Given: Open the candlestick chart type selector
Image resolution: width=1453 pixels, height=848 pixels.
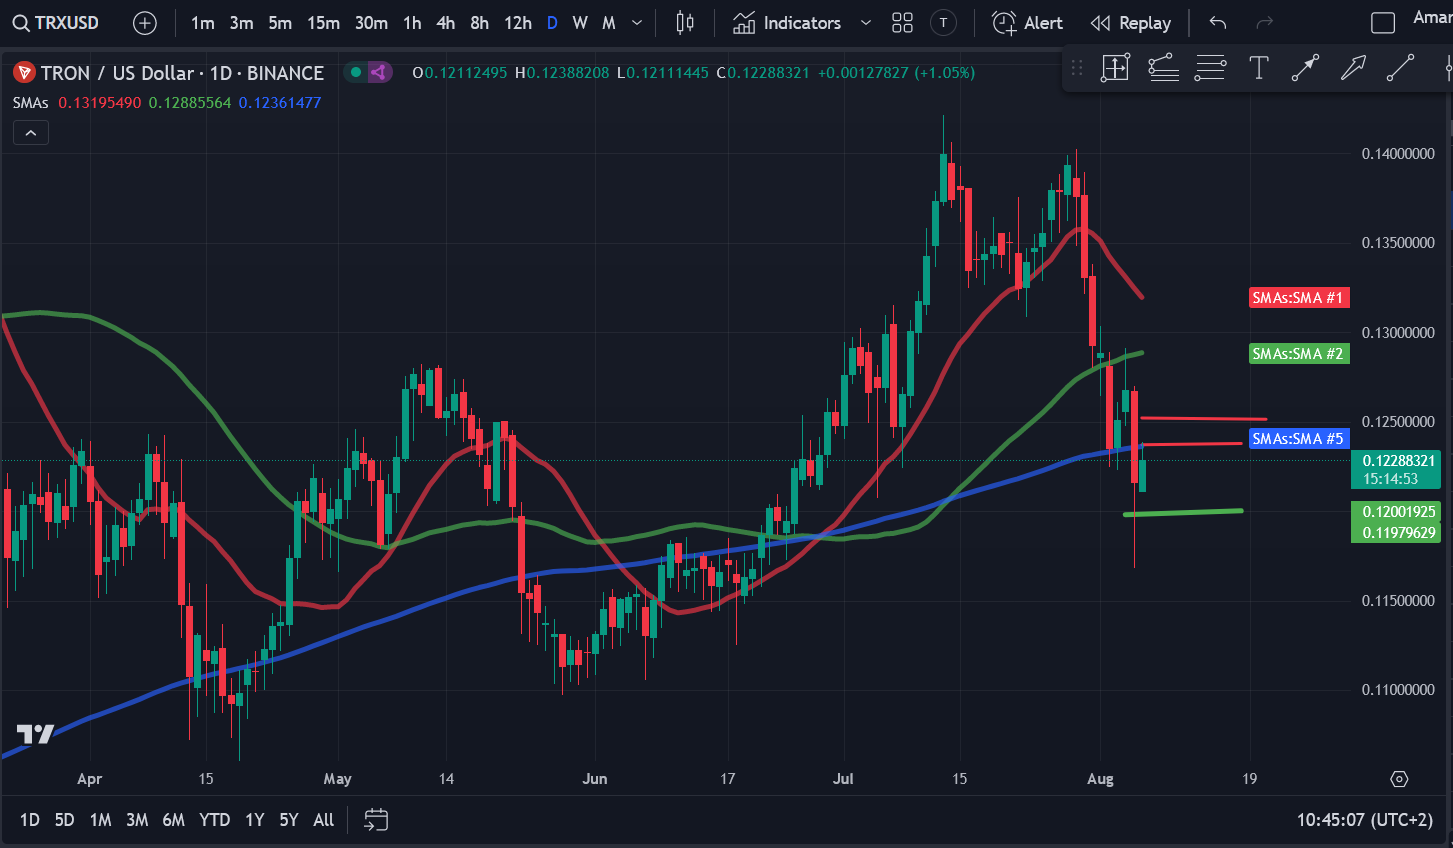Looking at the screenshot, I should (685, 23).
